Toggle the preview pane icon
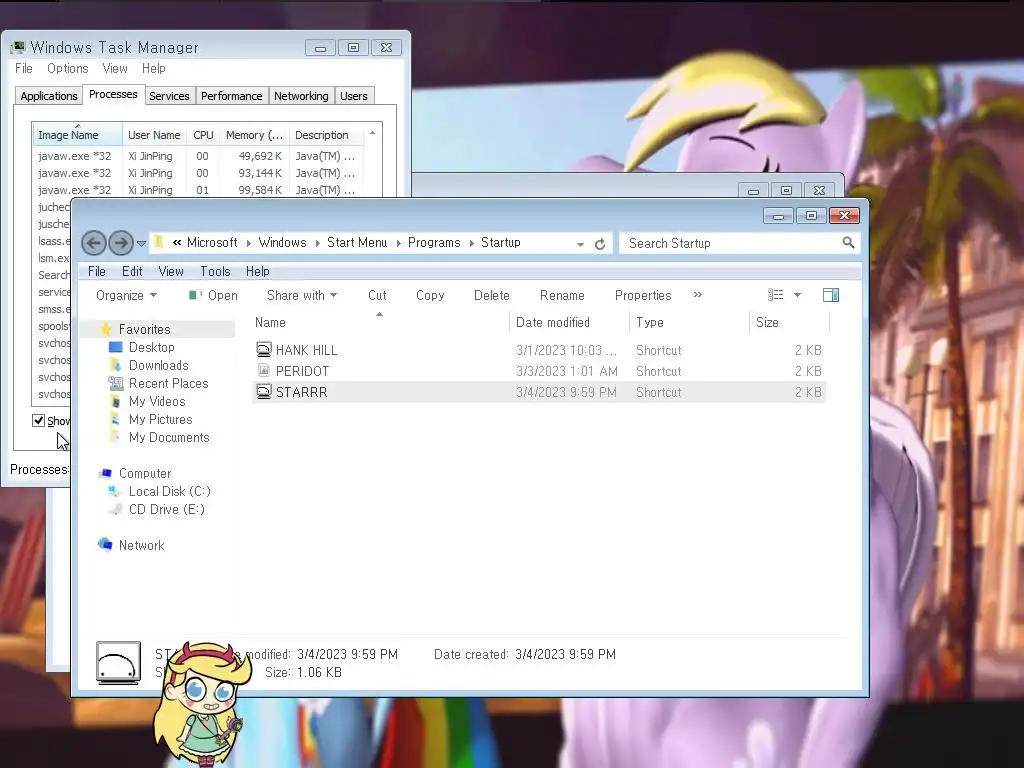 tap(831, 295)
